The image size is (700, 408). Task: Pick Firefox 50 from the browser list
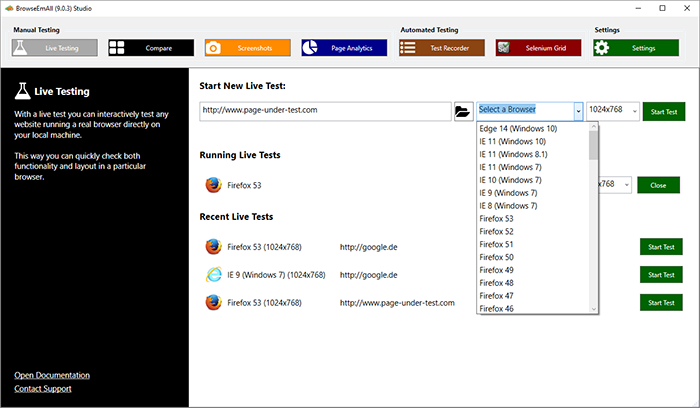click(x=497, y=257)
